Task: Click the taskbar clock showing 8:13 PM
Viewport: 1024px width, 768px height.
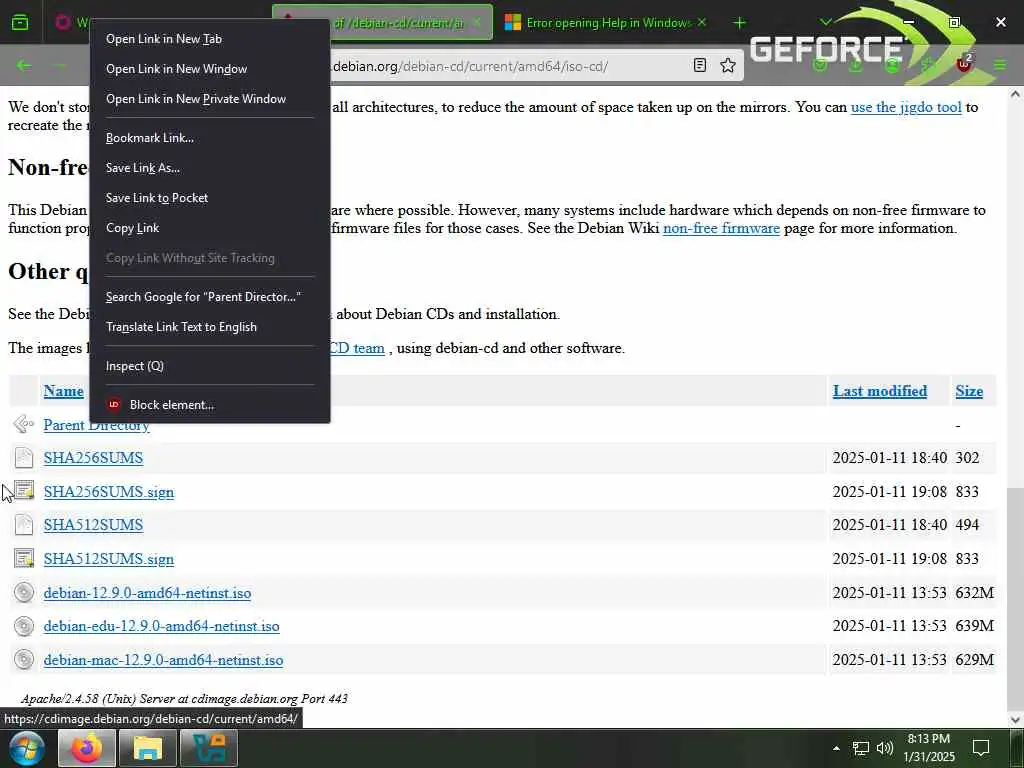Action: pyautogui.click(x=929, y=748)
